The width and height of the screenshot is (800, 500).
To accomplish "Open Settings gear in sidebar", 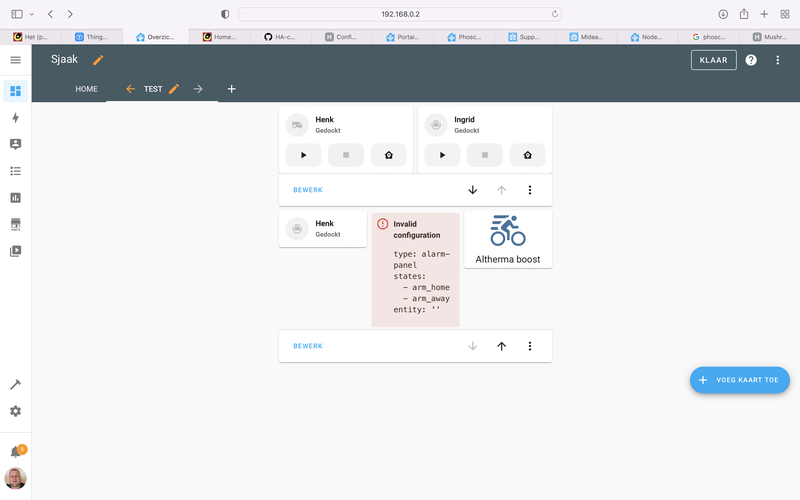I will point(15,411).
